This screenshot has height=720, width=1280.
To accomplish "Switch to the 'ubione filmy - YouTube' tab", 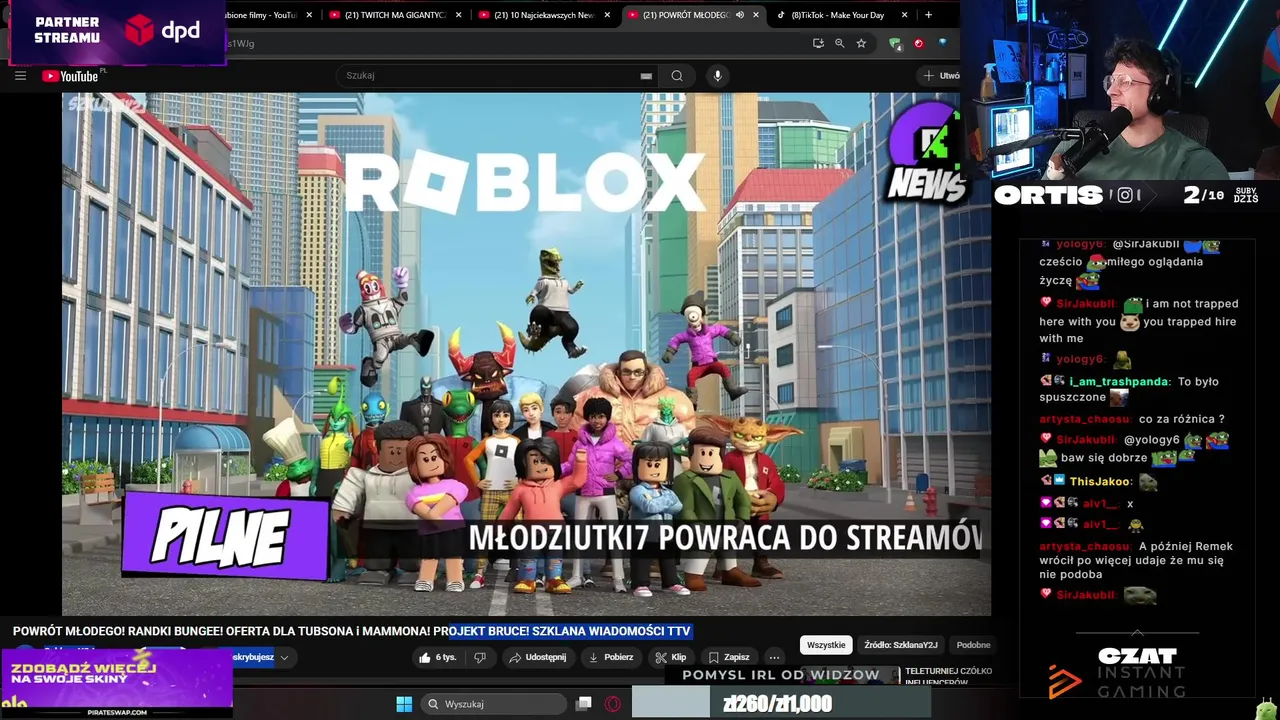I will [262, 15].
